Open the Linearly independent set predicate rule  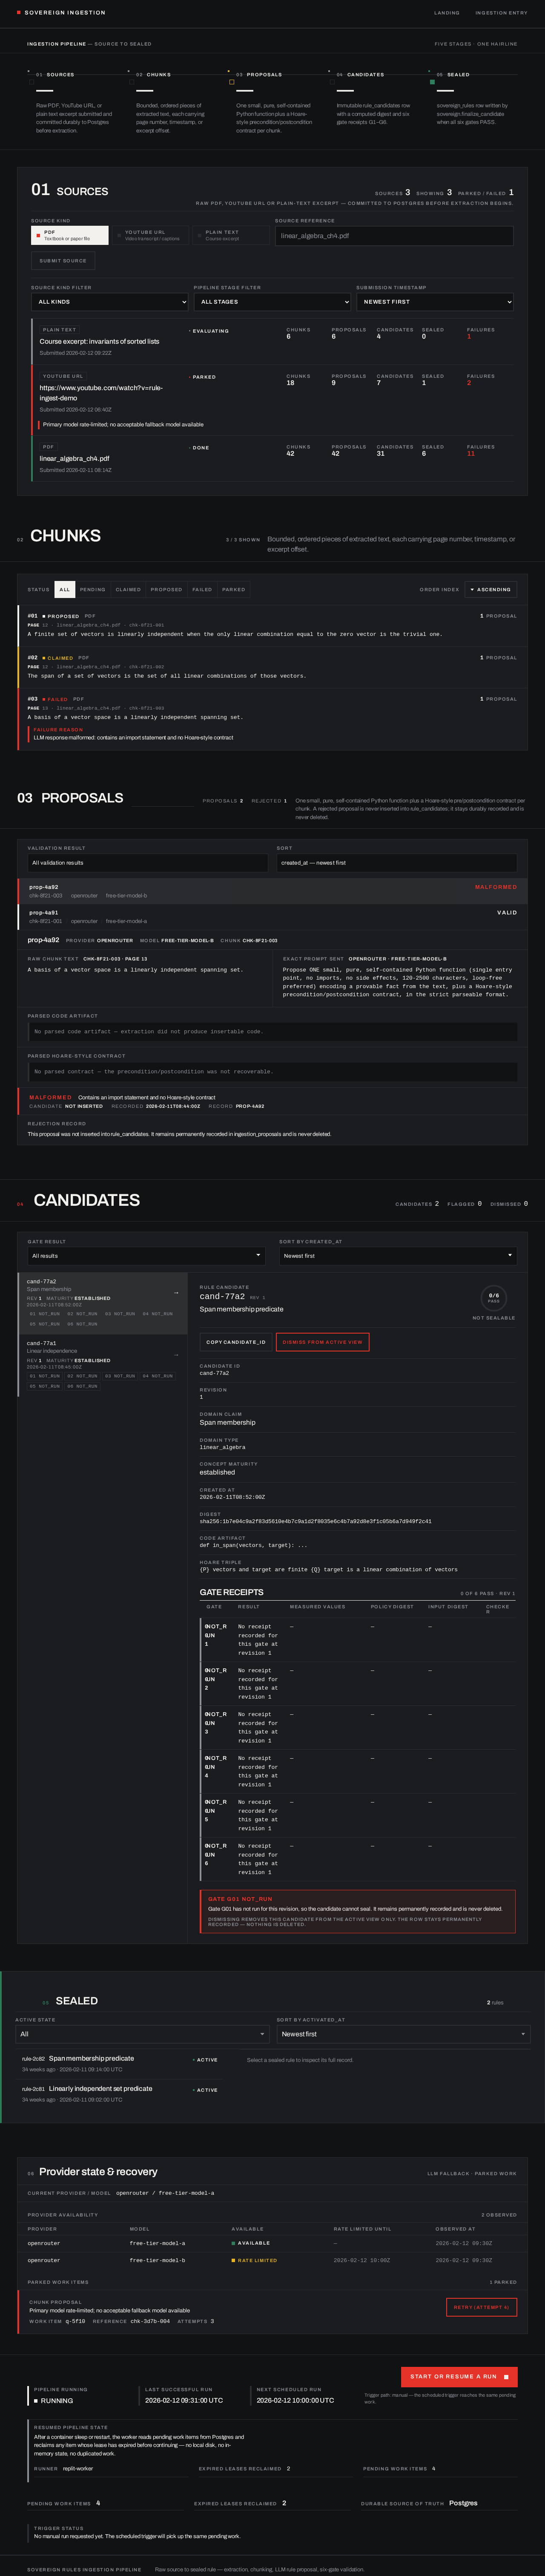120,2094
